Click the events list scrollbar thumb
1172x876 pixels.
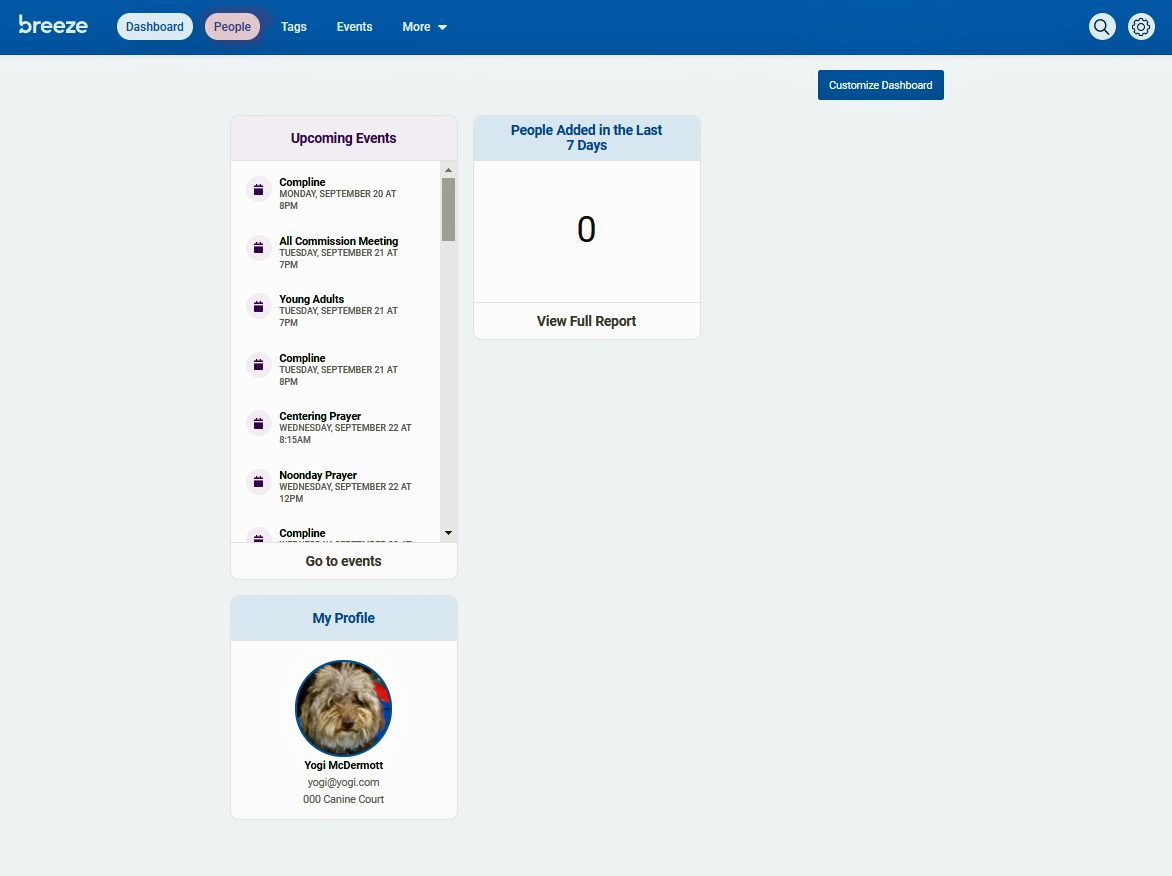448,209
